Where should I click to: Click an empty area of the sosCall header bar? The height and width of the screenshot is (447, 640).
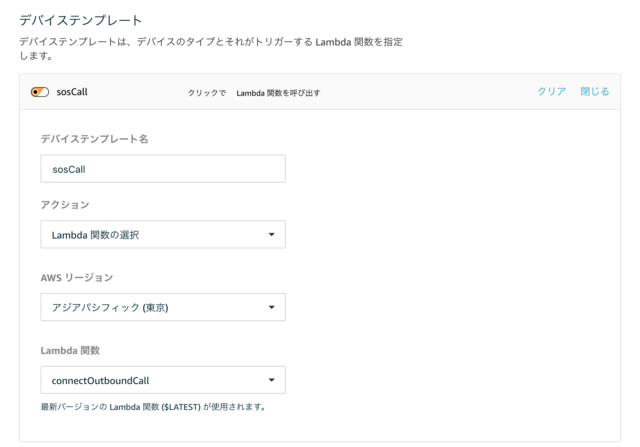(429, 92)
